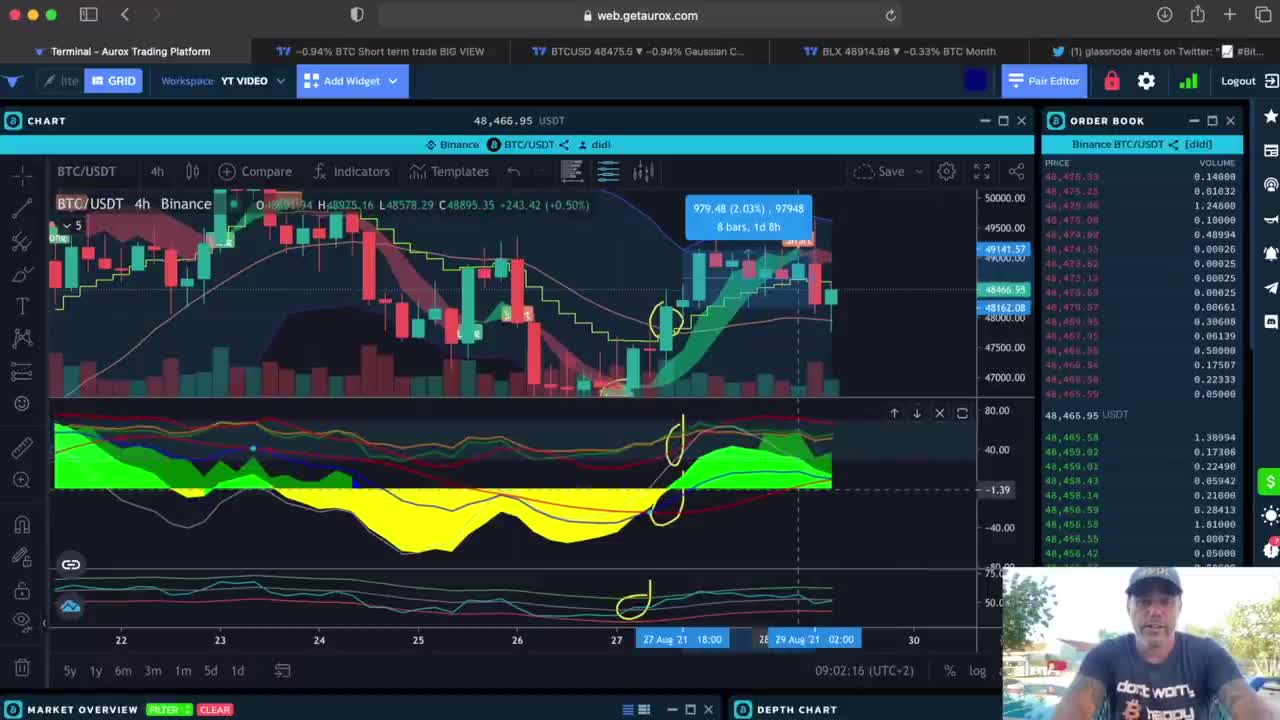Image resolution: width=1280 pixels, height=720 pixels.
Task: Open the Add Widget dropdown
Action: point(352,81)
